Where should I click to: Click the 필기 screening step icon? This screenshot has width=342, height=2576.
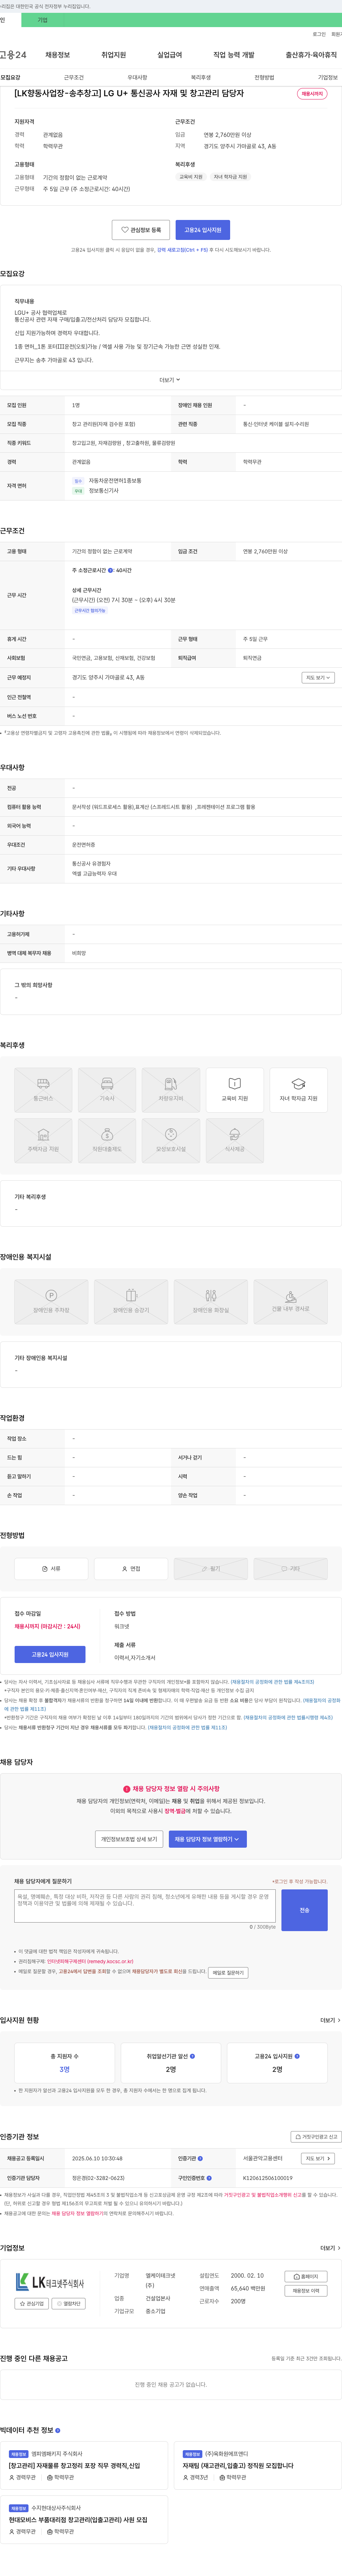click(x=211, y=1569)
